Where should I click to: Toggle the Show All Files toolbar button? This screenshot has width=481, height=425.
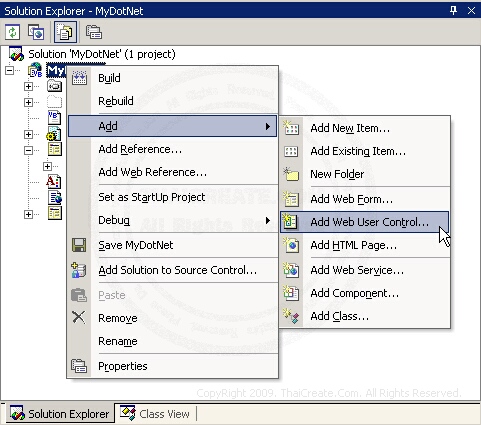pyautogui.click(x=65, y=32)
